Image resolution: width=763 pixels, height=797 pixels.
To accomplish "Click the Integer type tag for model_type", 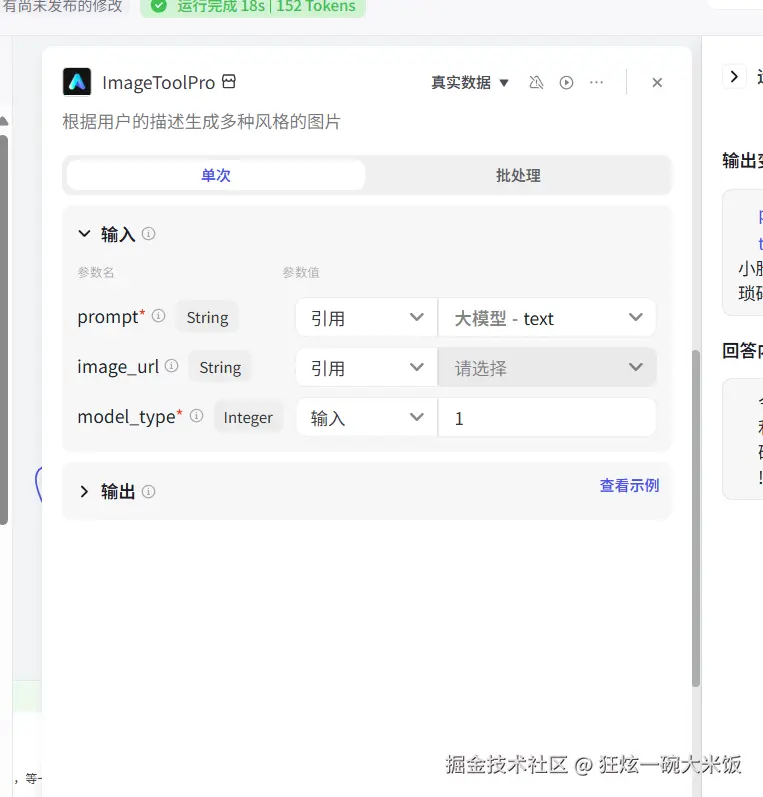I will pyautogui.click(x=248, y=417).
